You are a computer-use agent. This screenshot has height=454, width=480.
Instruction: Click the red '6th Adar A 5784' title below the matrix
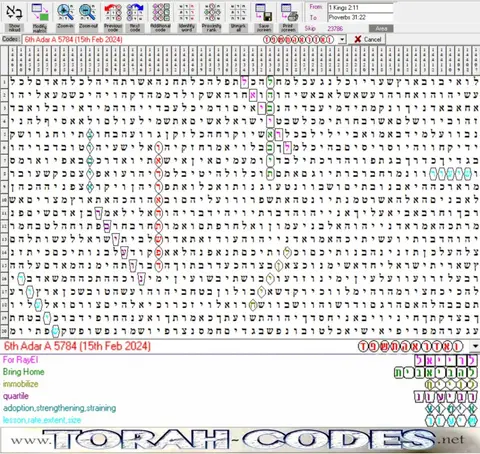[77, 346]
